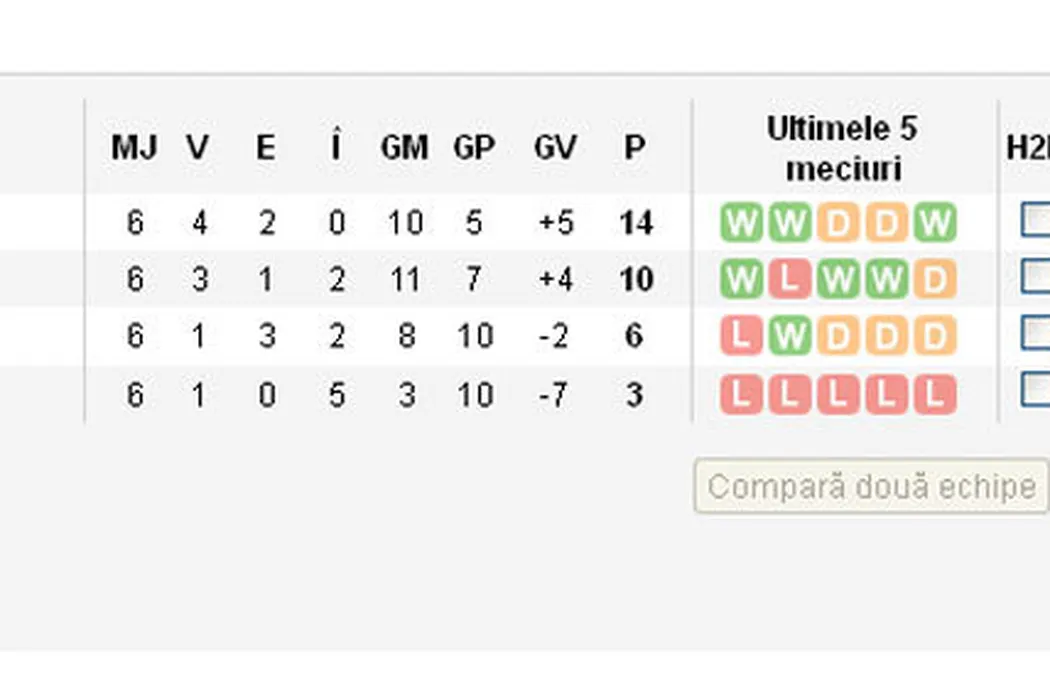Click the last L badge in fourth row
Image resolution: width=1050 pixels, height=700 pixels.
tap(935, 395)
